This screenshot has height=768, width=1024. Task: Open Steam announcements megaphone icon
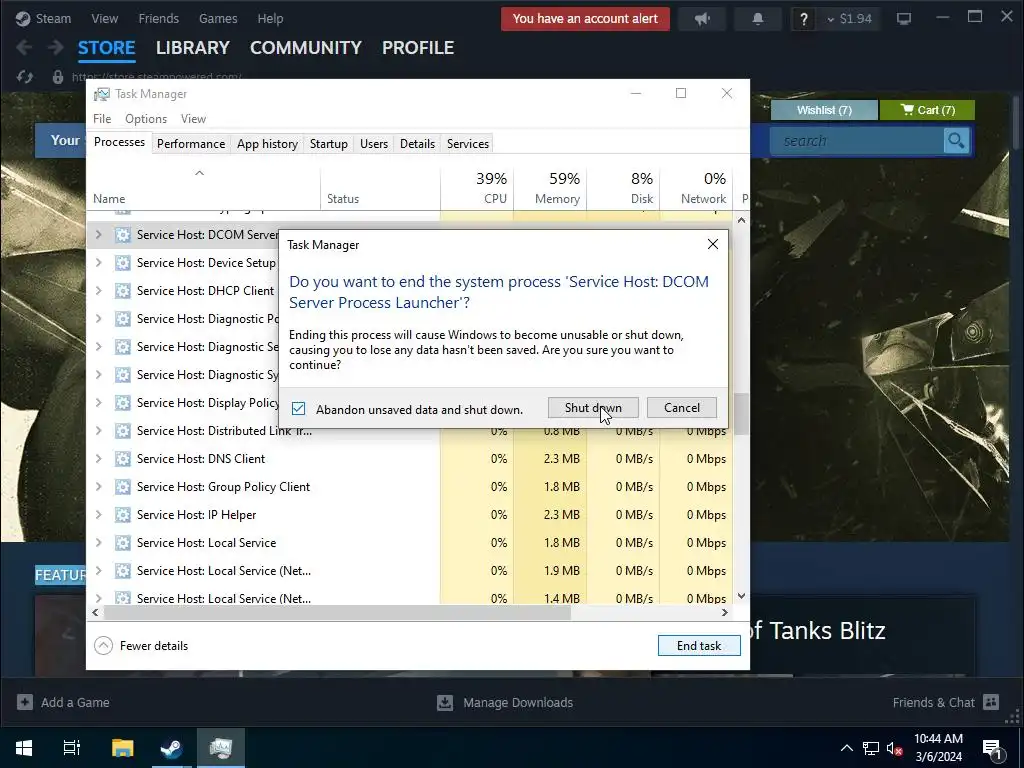coord(702,19)
